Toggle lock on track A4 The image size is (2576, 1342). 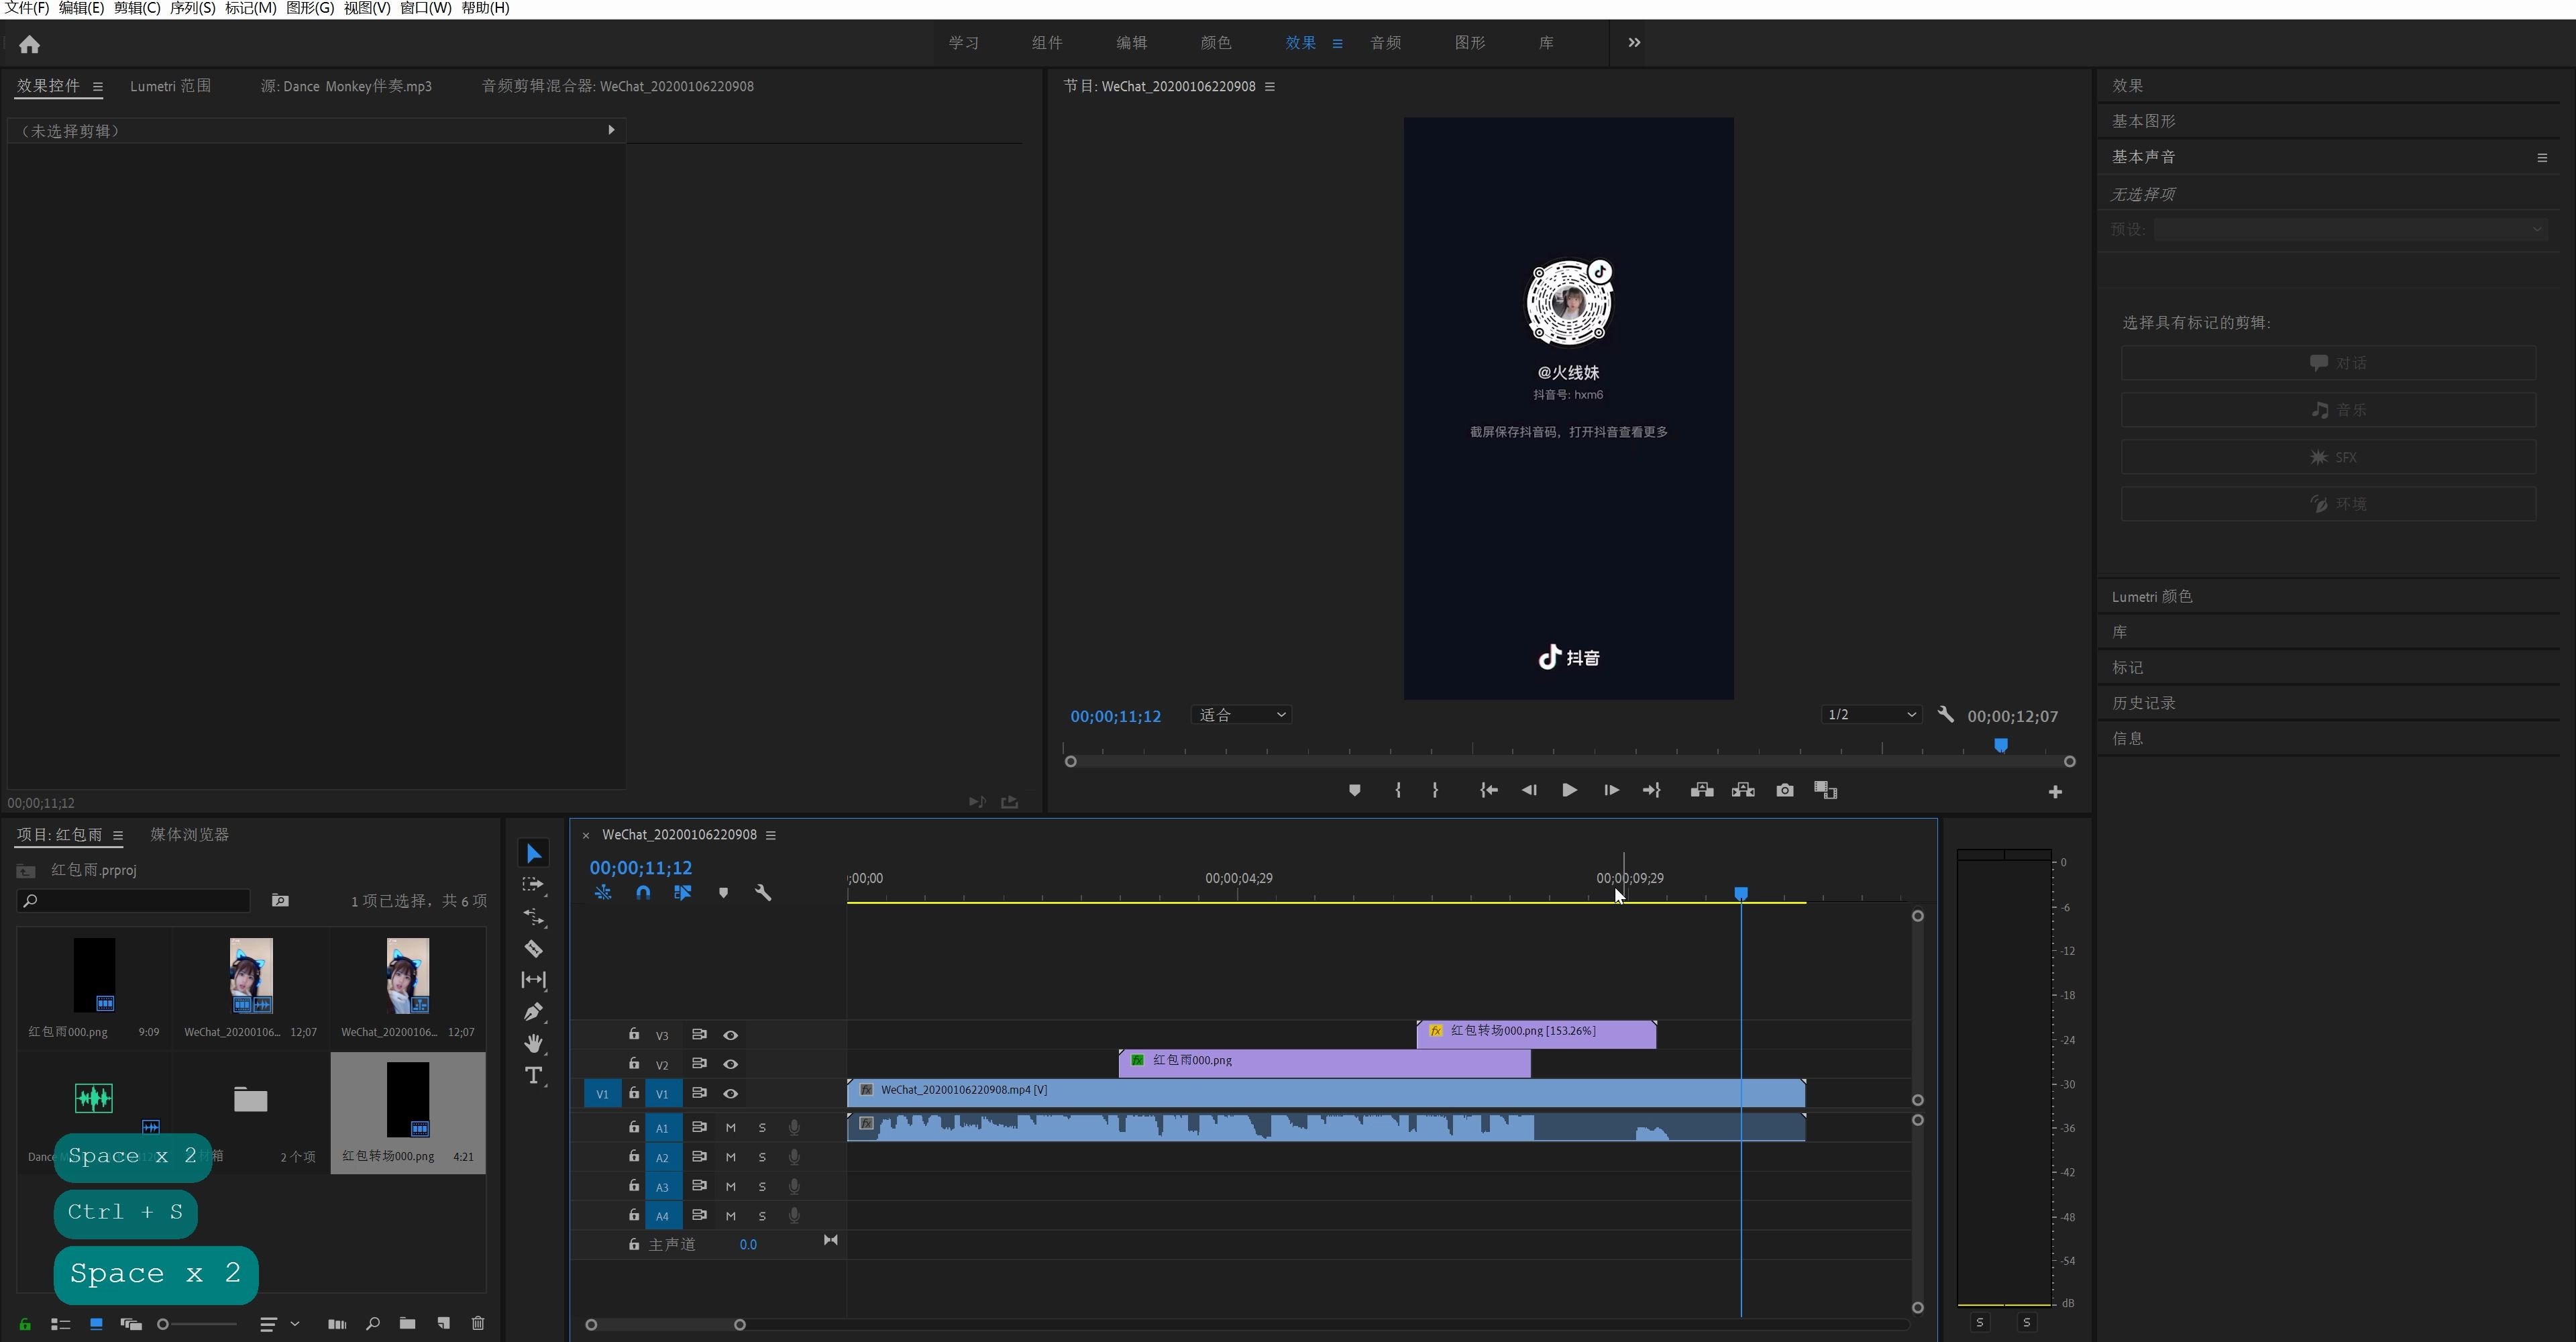(633, 1215)
